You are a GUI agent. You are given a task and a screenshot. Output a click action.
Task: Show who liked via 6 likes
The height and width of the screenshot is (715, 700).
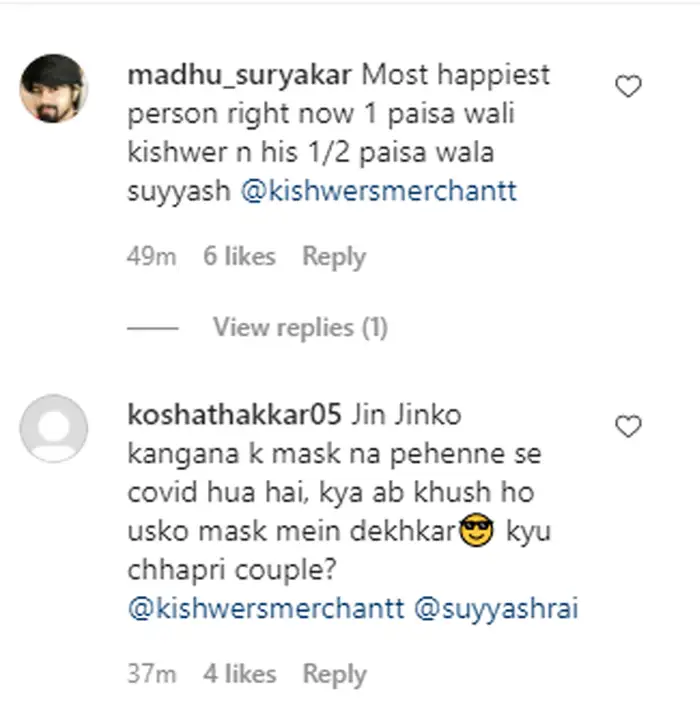pyautogui.click(x=240, y=257)
